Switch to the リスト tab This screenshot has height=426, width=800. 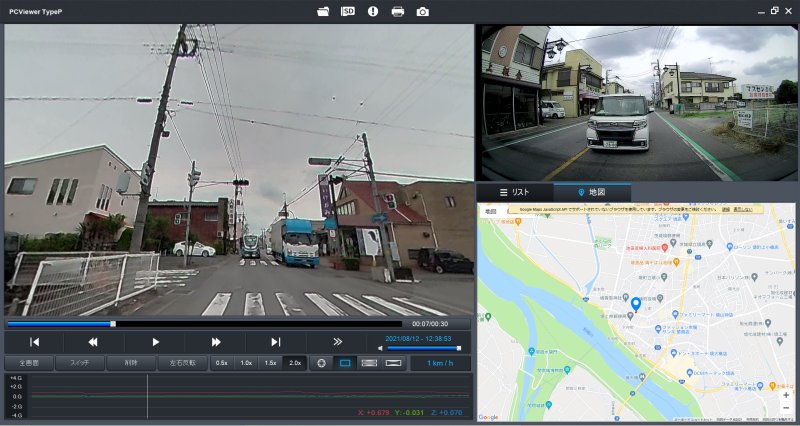[515, 191]
